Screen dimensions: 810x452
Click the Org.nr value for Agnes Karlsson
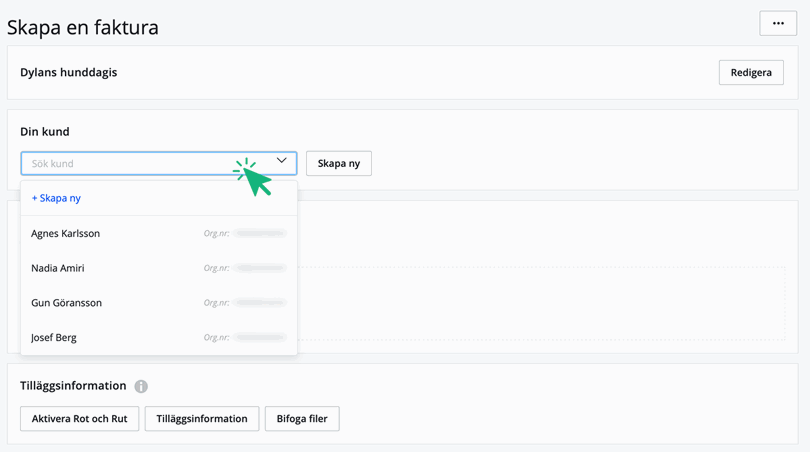tap(260, 233)
